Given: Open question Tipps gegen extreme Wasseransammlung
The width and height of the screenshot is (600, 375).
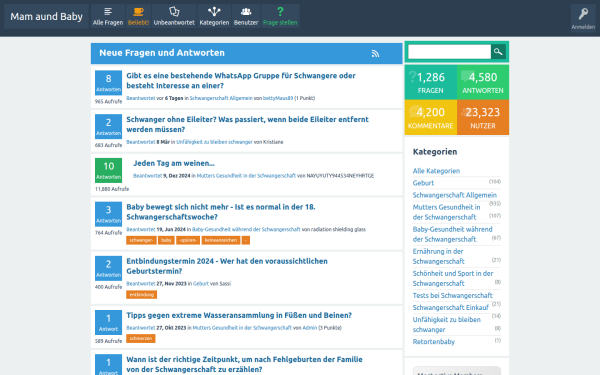Looking at the screenshot, I should point(239,315).
